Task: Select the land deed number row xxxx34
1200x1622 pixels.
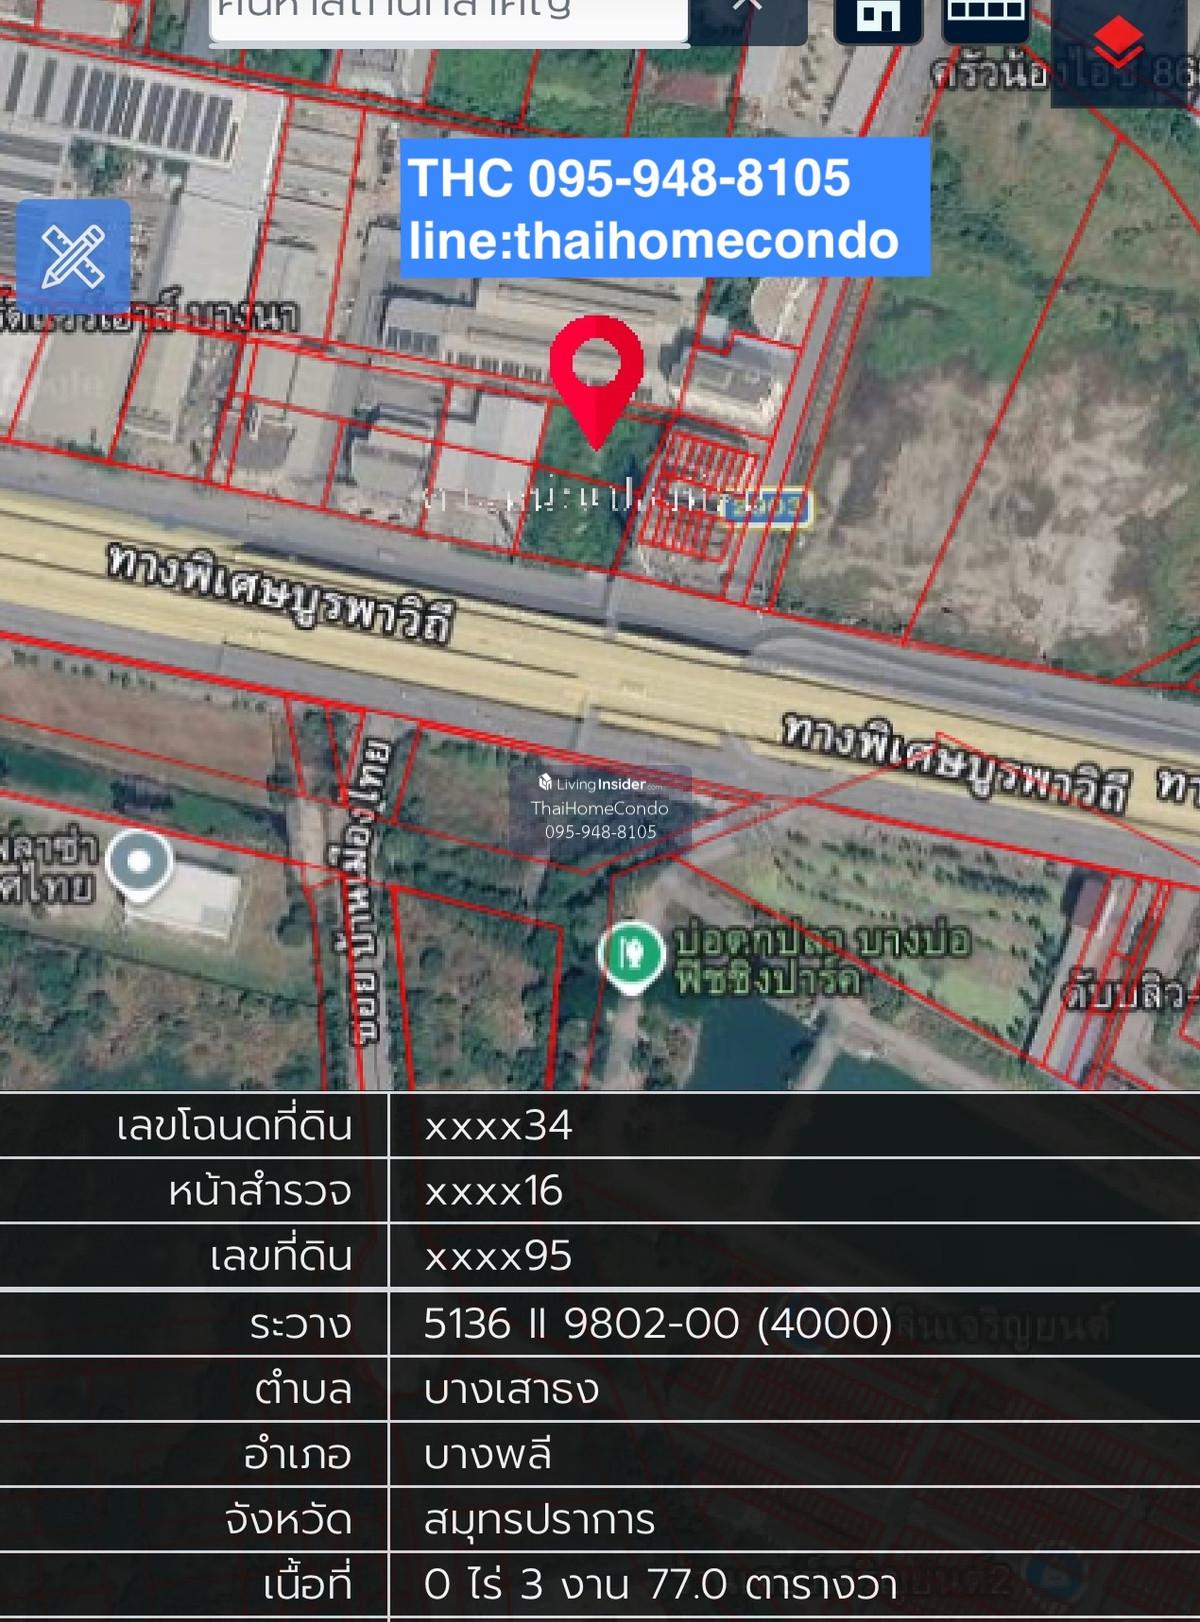Action: click(x=498, y=1126)
